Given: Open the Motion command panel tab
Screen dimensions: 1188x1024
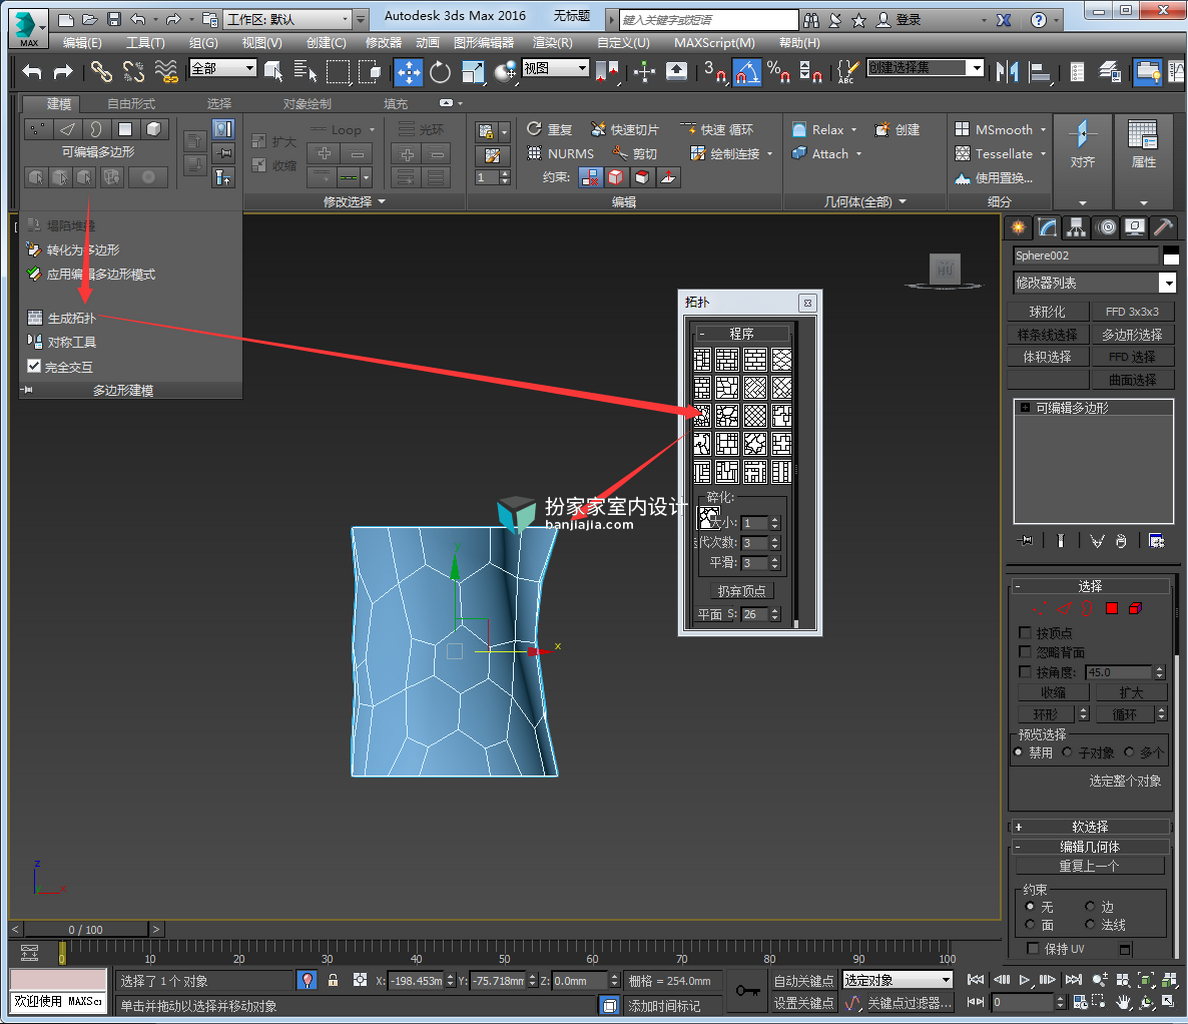Looking at the screenshot, I should tap(1106, 227).
